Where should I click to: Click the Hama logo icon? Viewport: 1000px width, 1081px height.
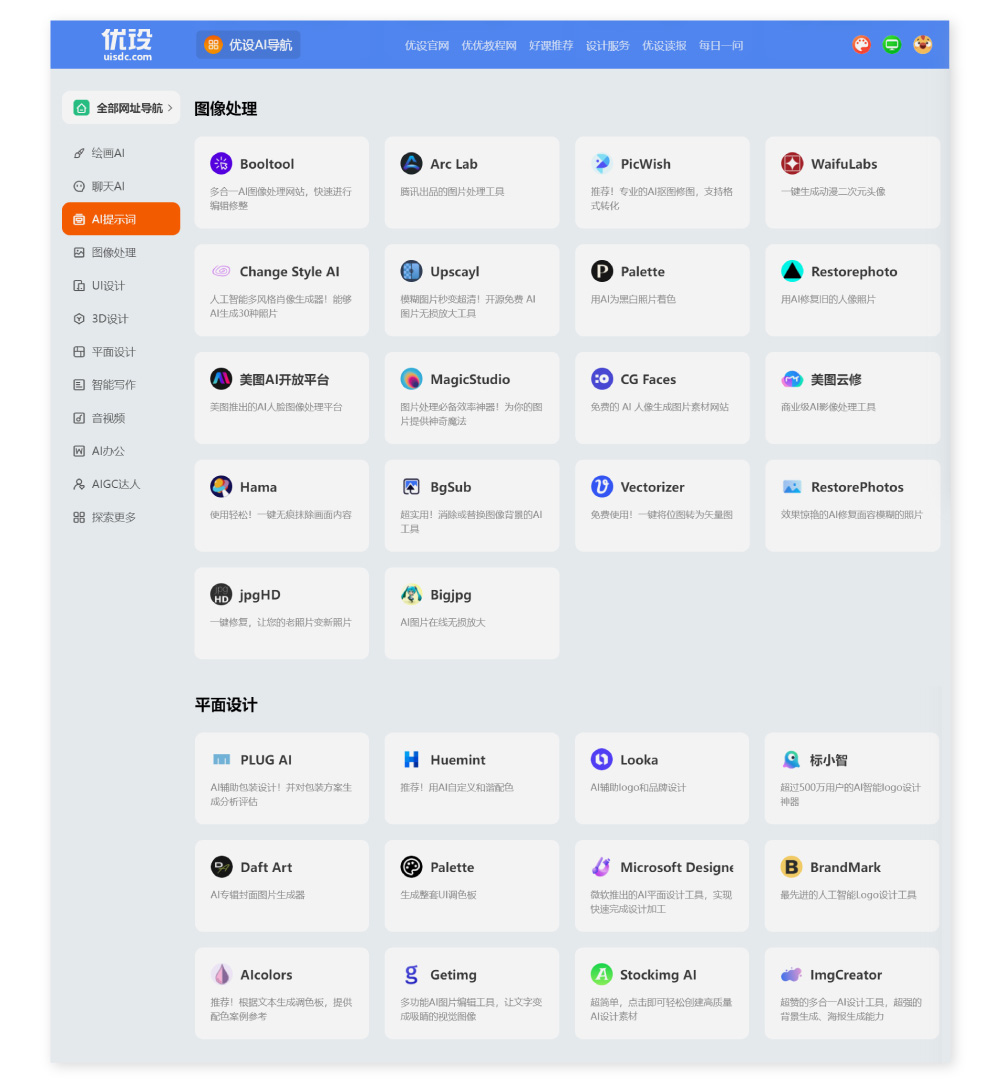pyautogui.click(x=221, y=486)
